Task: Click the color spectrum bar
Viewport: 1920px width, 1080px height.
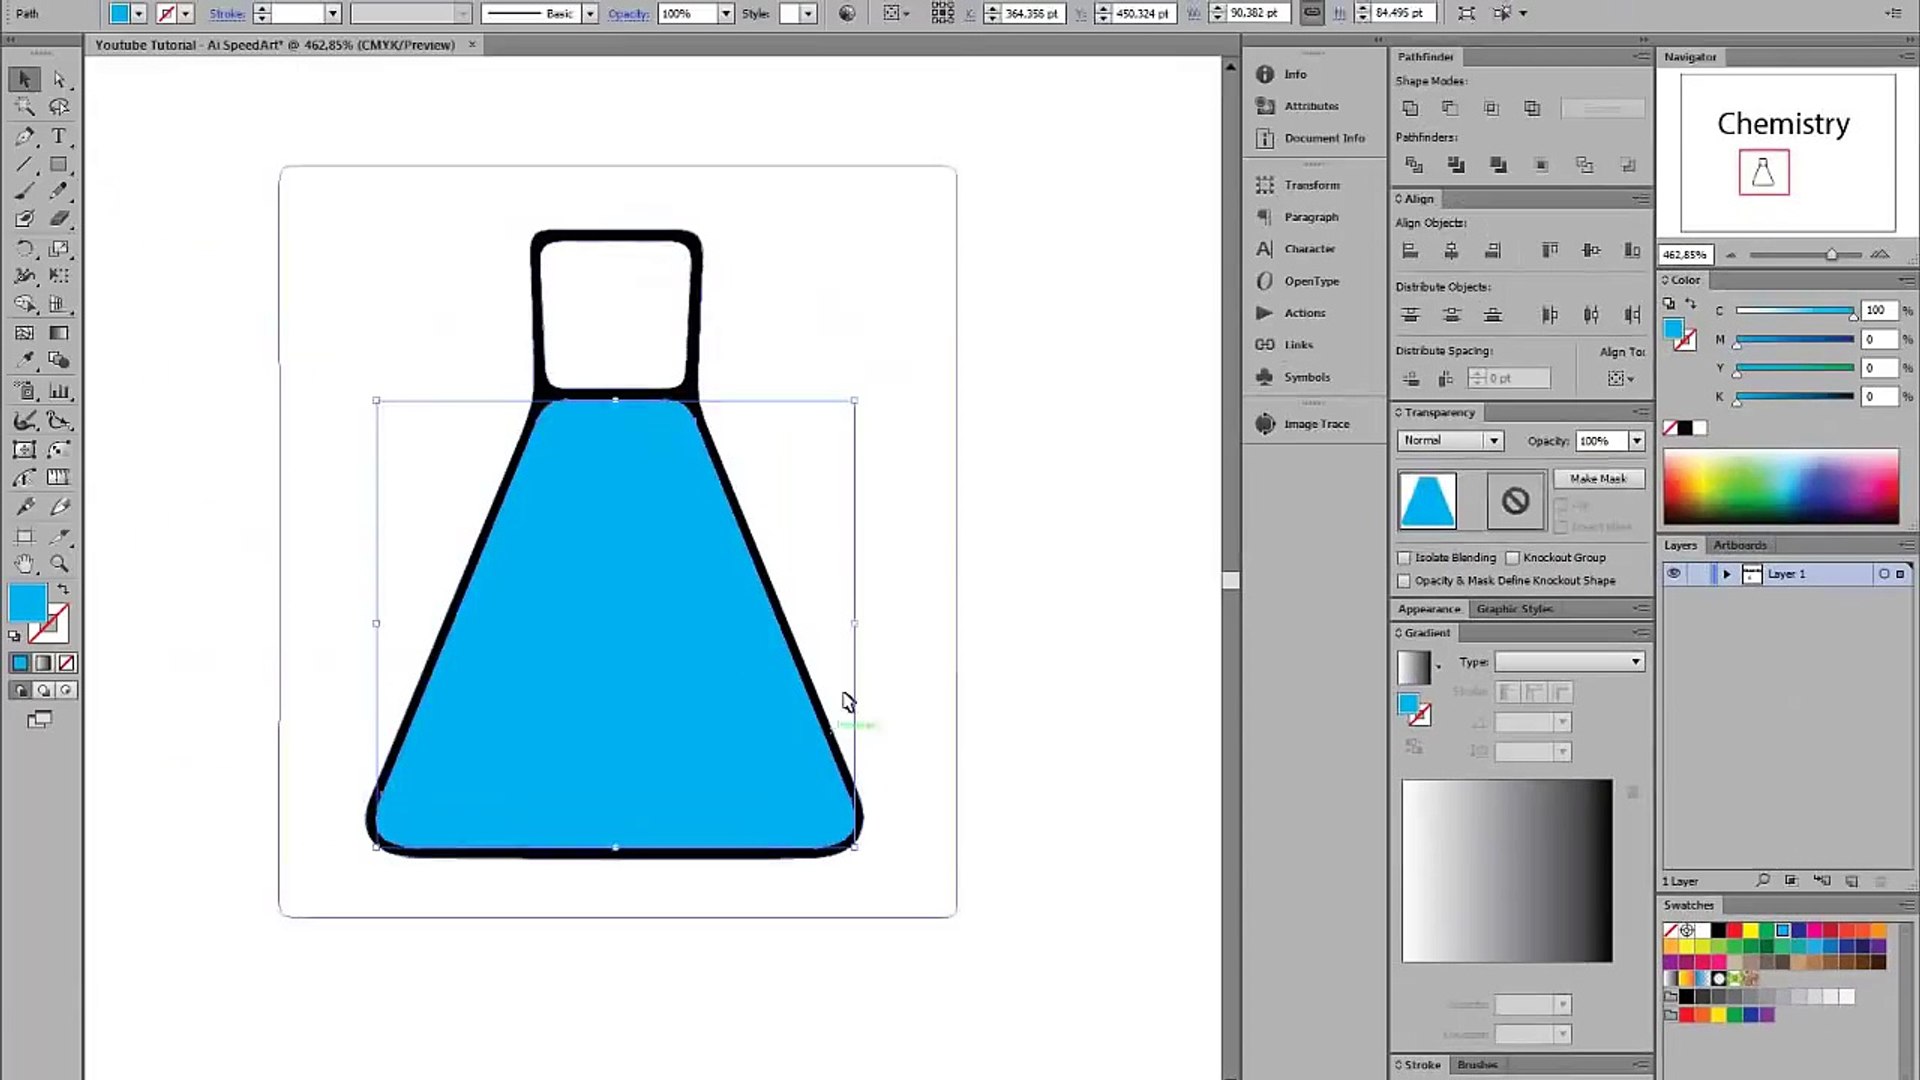Action: tap(1780, 487)
